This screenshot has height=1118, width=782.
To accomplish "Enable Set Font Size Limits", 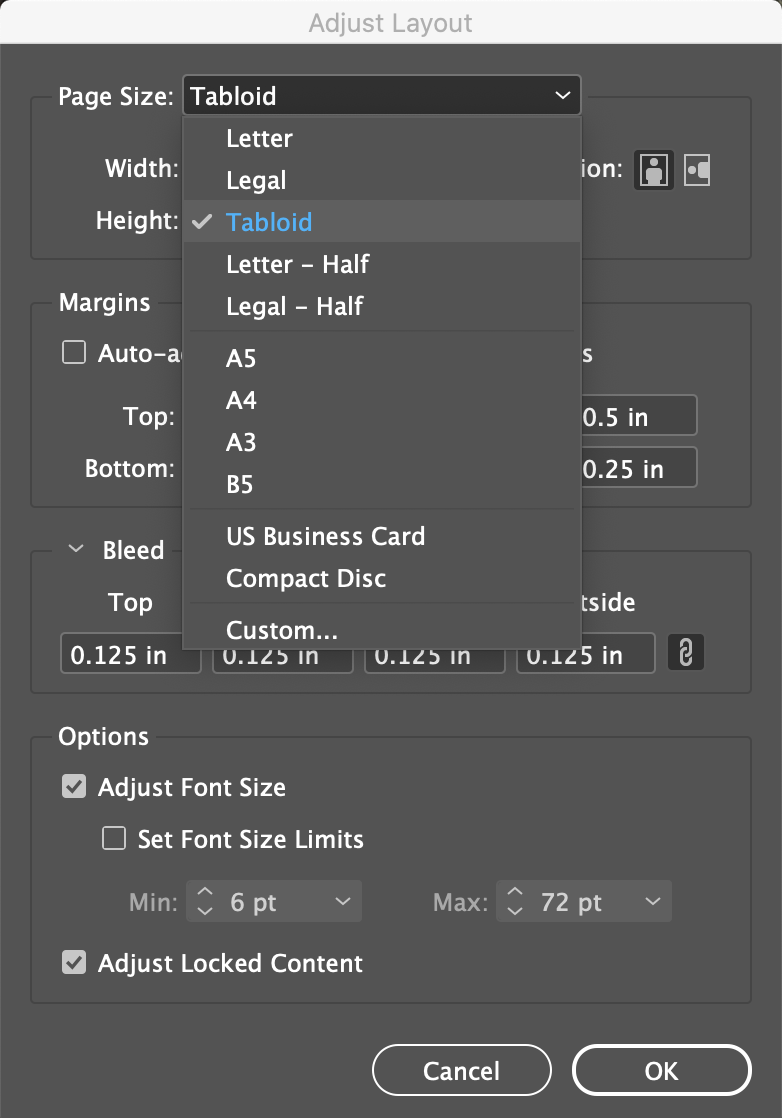I will click(114, 838).
